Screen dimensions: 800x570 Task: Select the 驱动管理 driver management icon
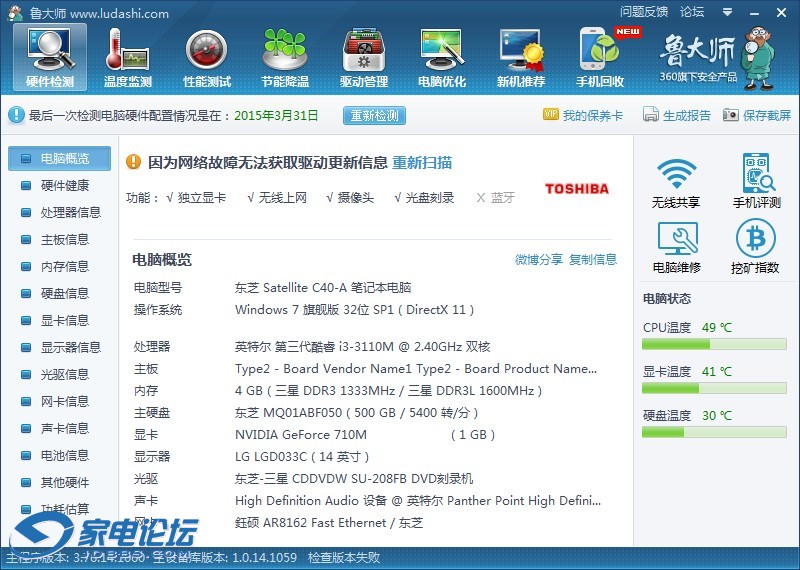click(x=364, y=56)
